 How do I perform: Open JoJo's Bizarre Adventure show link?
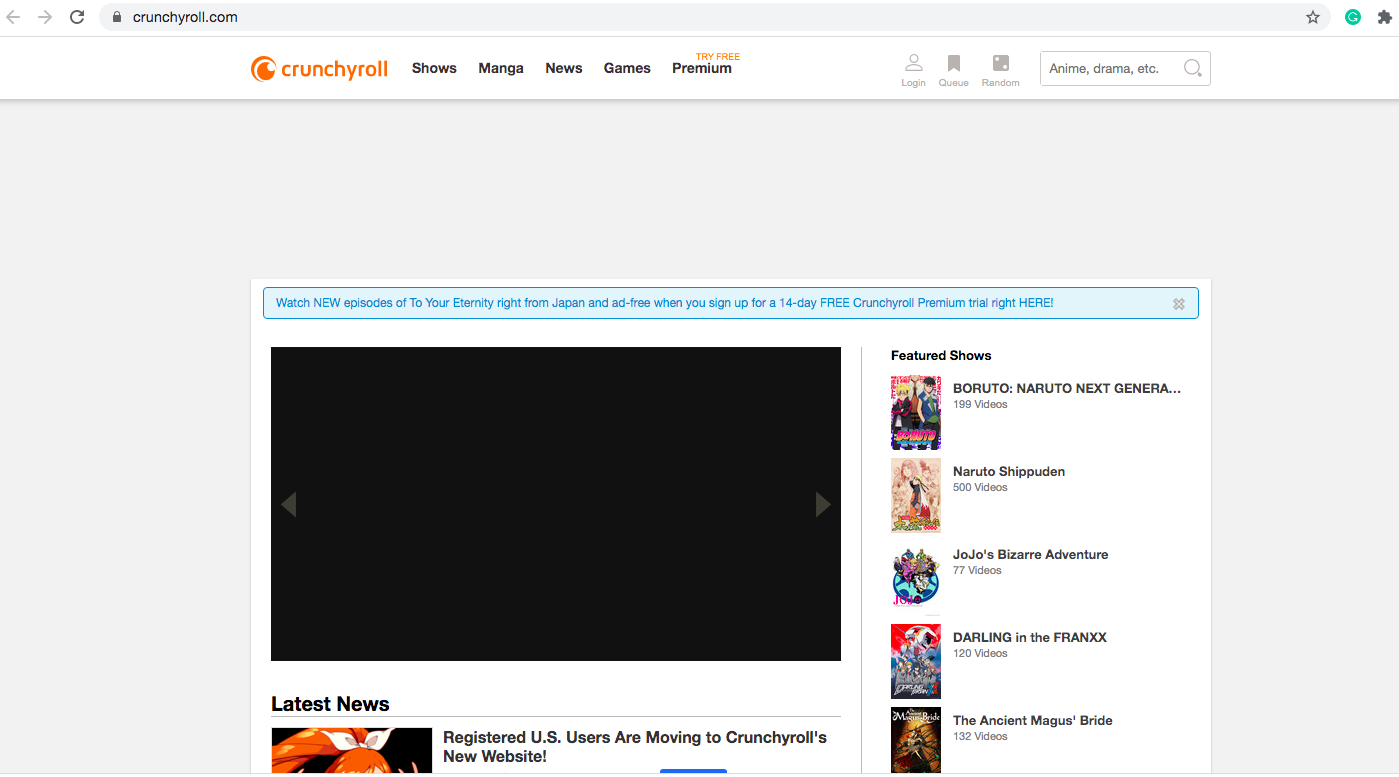coord(1030,554)
